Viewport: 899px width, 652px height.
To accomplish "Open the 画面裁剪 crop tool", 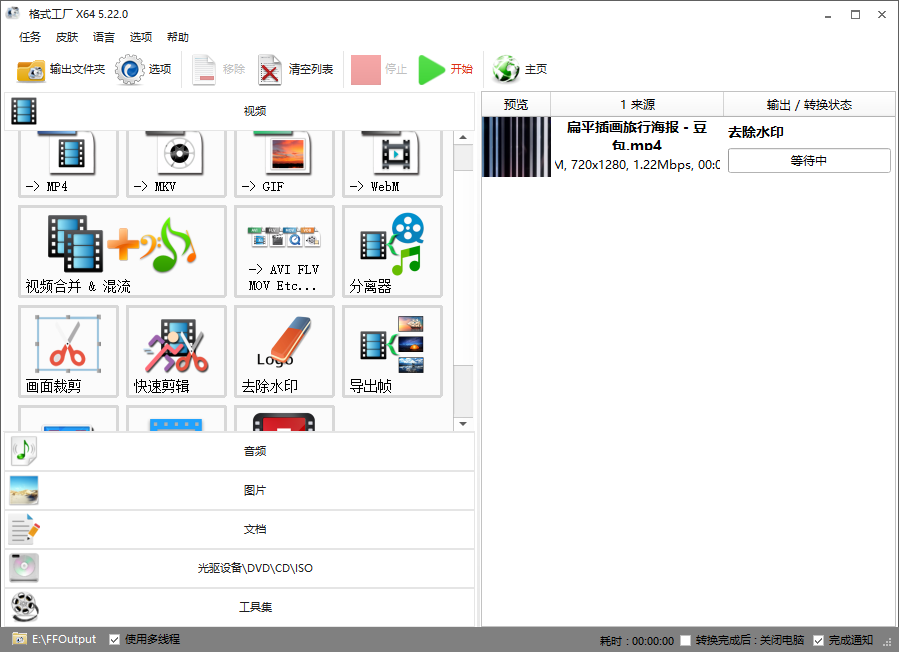I will click(x=68, y=351).
